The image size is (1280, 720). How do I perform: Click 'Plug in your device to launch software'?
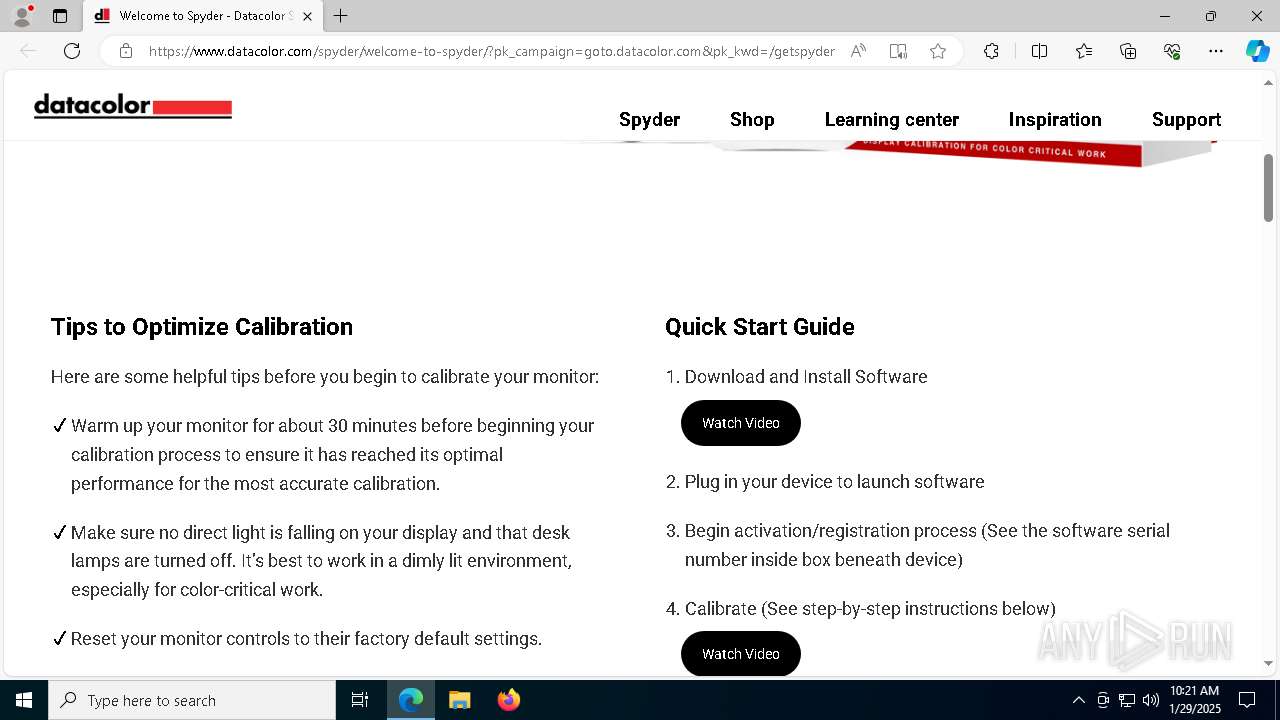[x=835, y=482]
